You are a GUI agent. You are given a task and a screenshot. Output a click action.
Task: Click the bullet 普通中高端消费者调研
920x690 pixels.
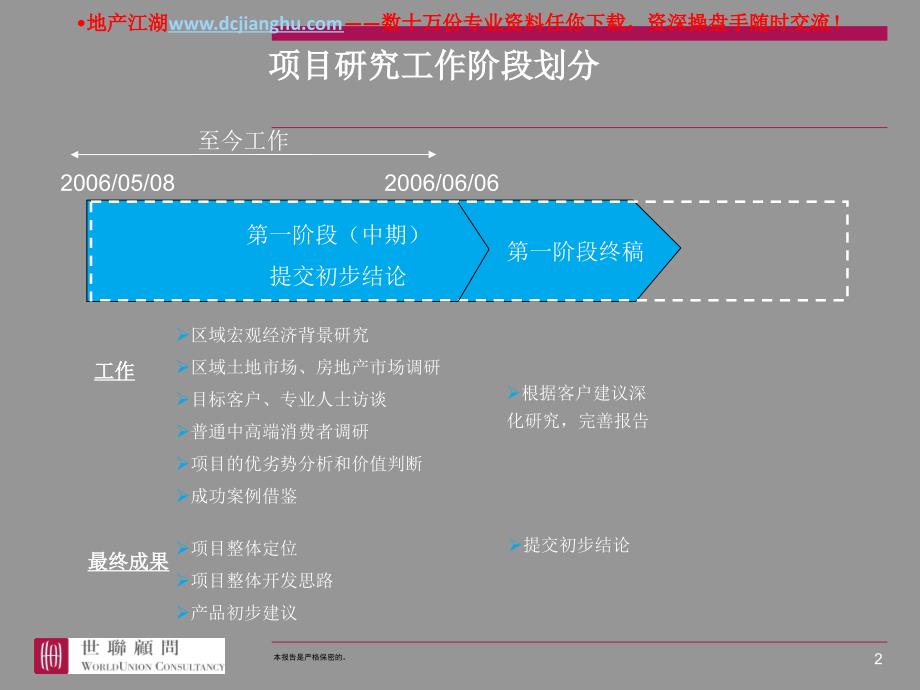point(273,432)
